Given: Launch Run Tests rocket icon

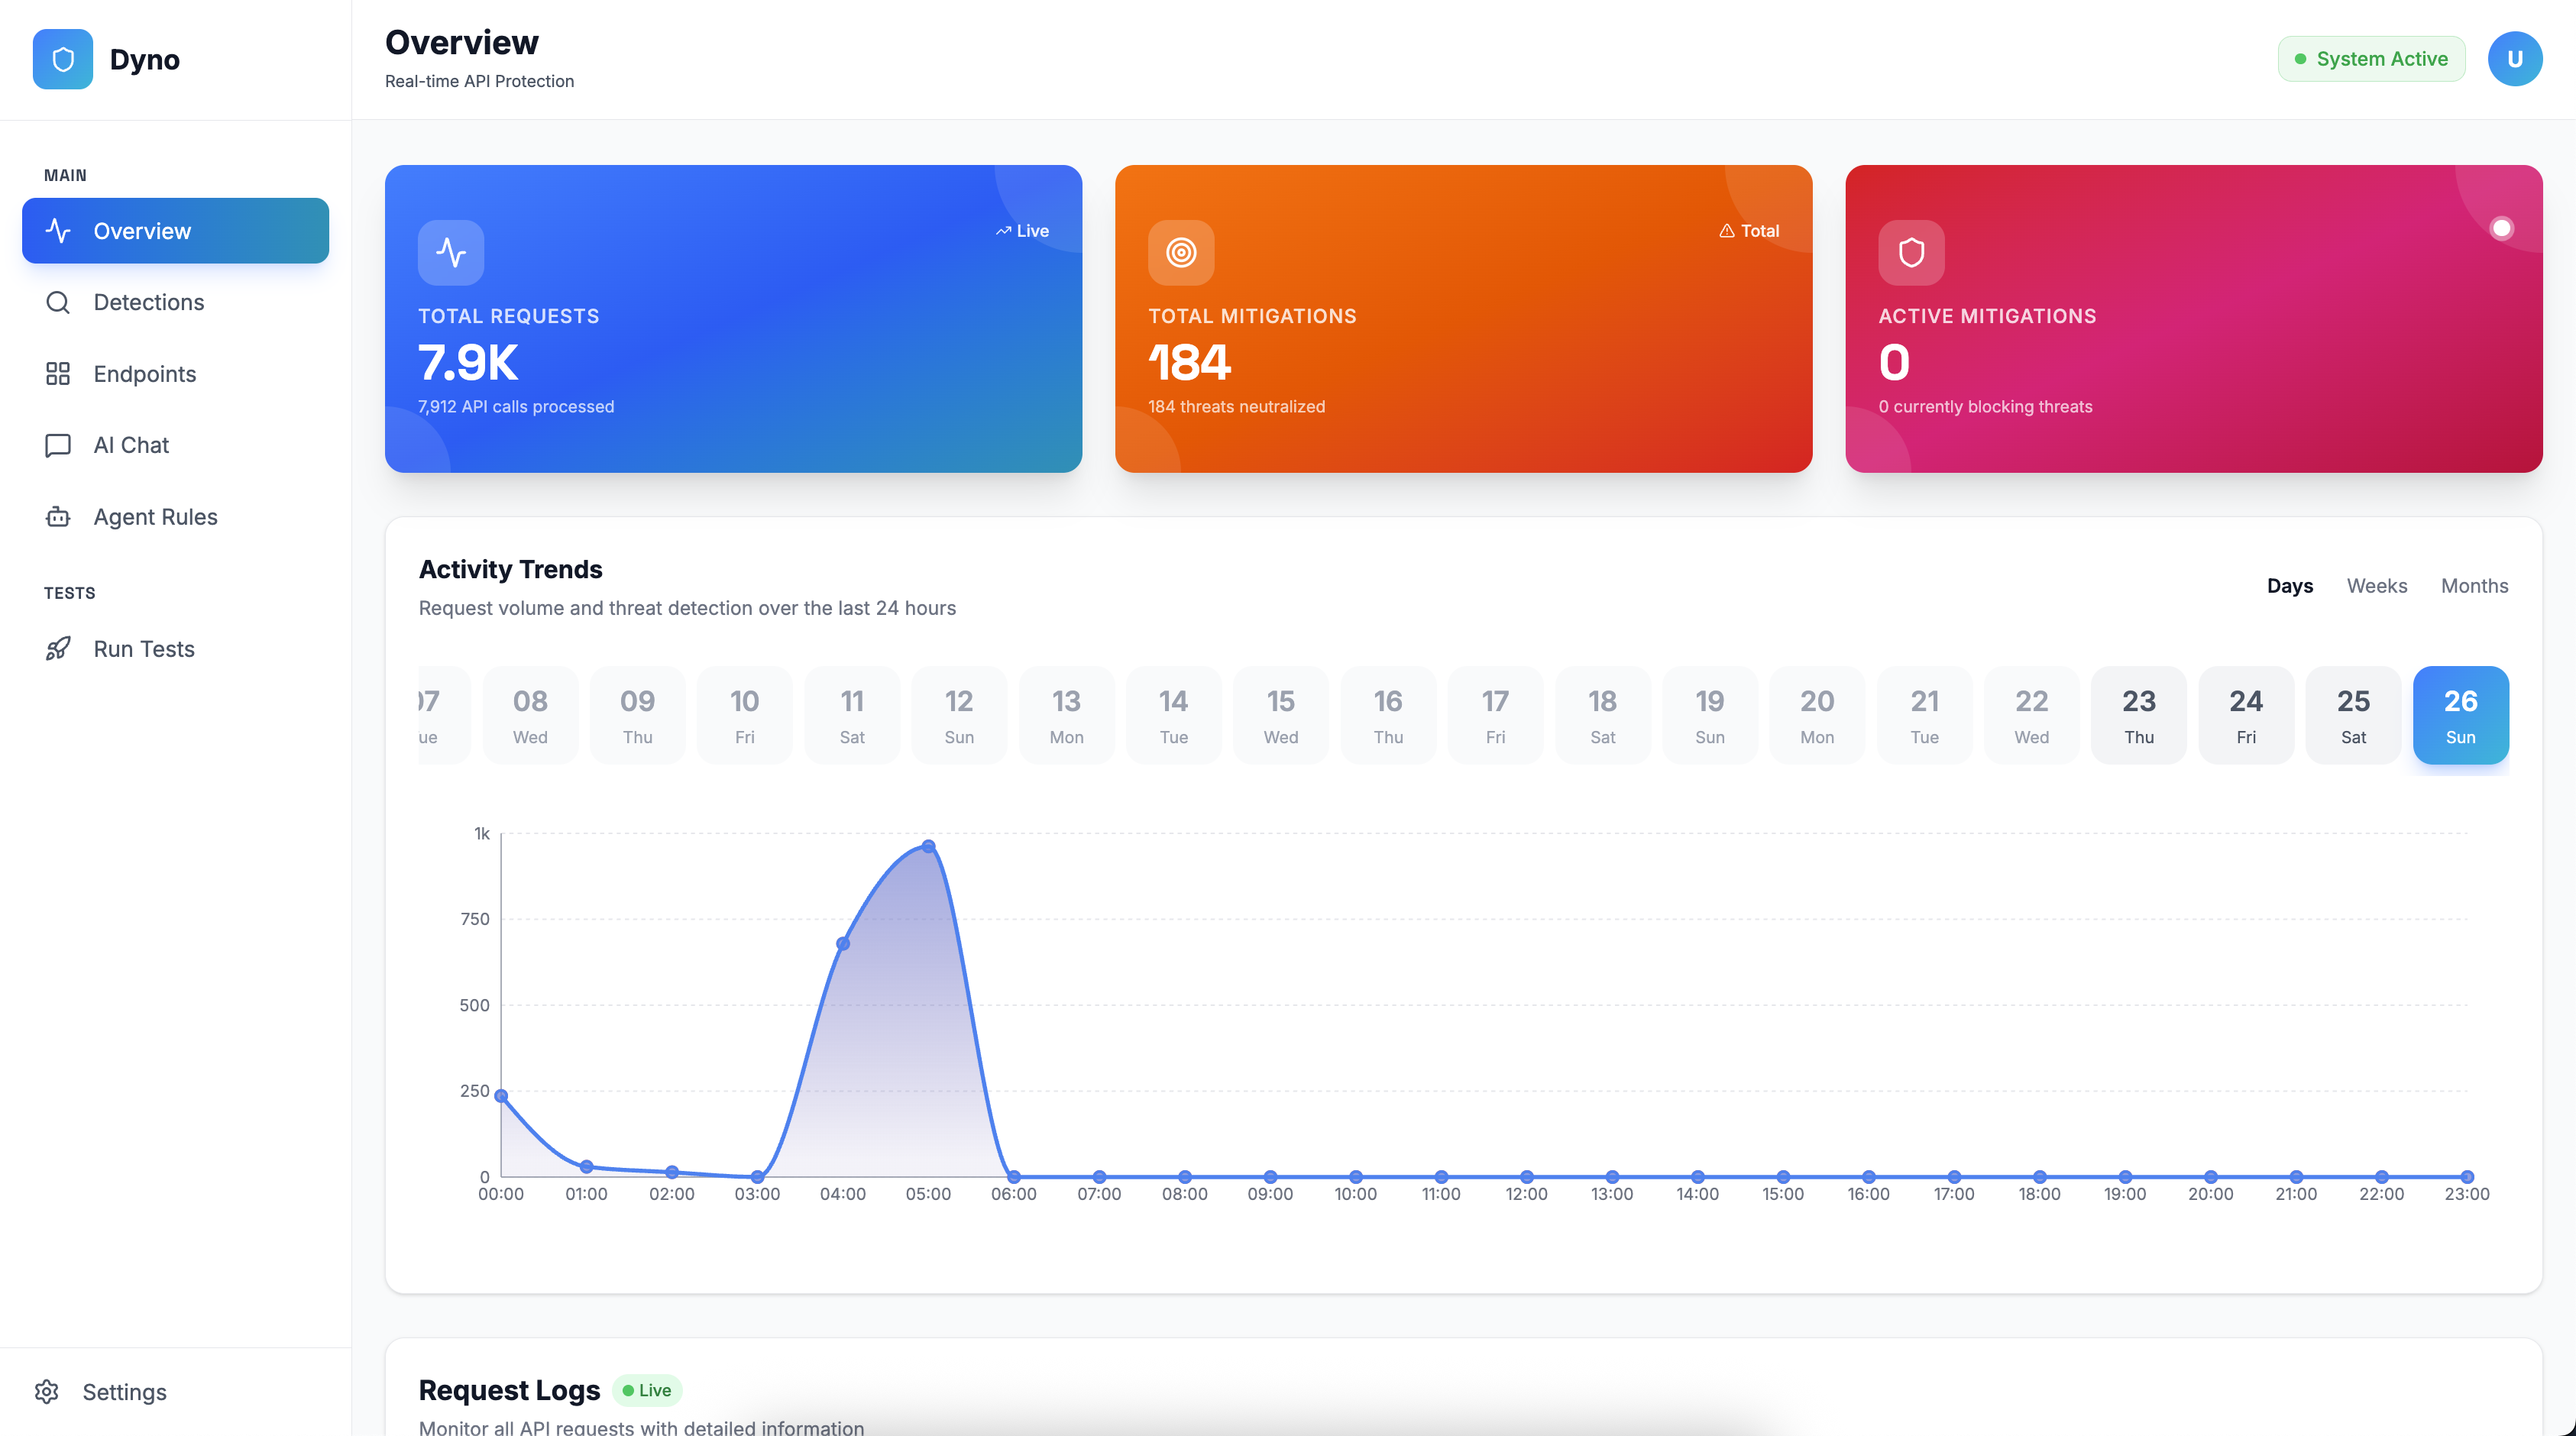Looking at the screenshot, I should tap(58, 649).
